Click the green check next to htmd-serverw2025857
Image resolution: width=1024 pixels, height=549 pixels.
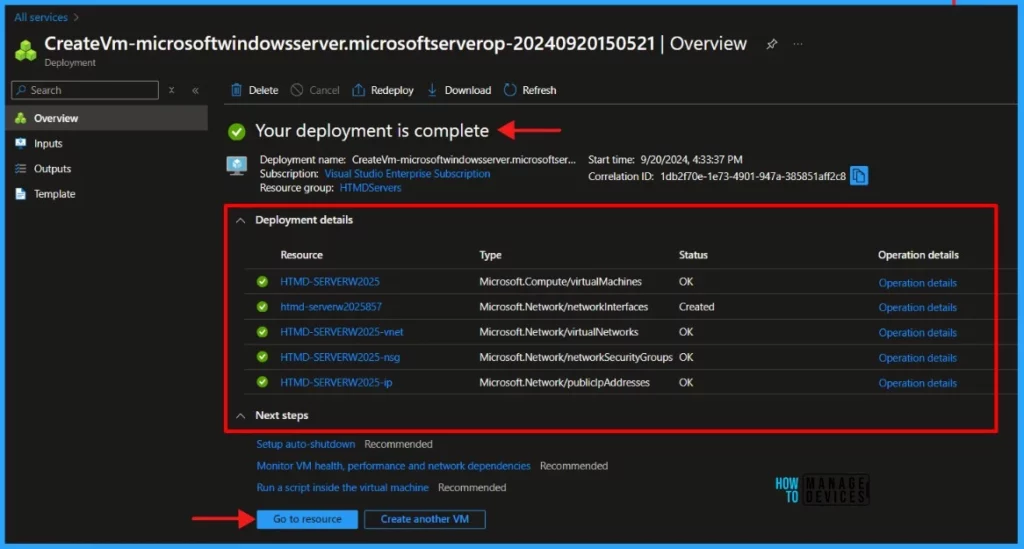click(x=263, y=307)
